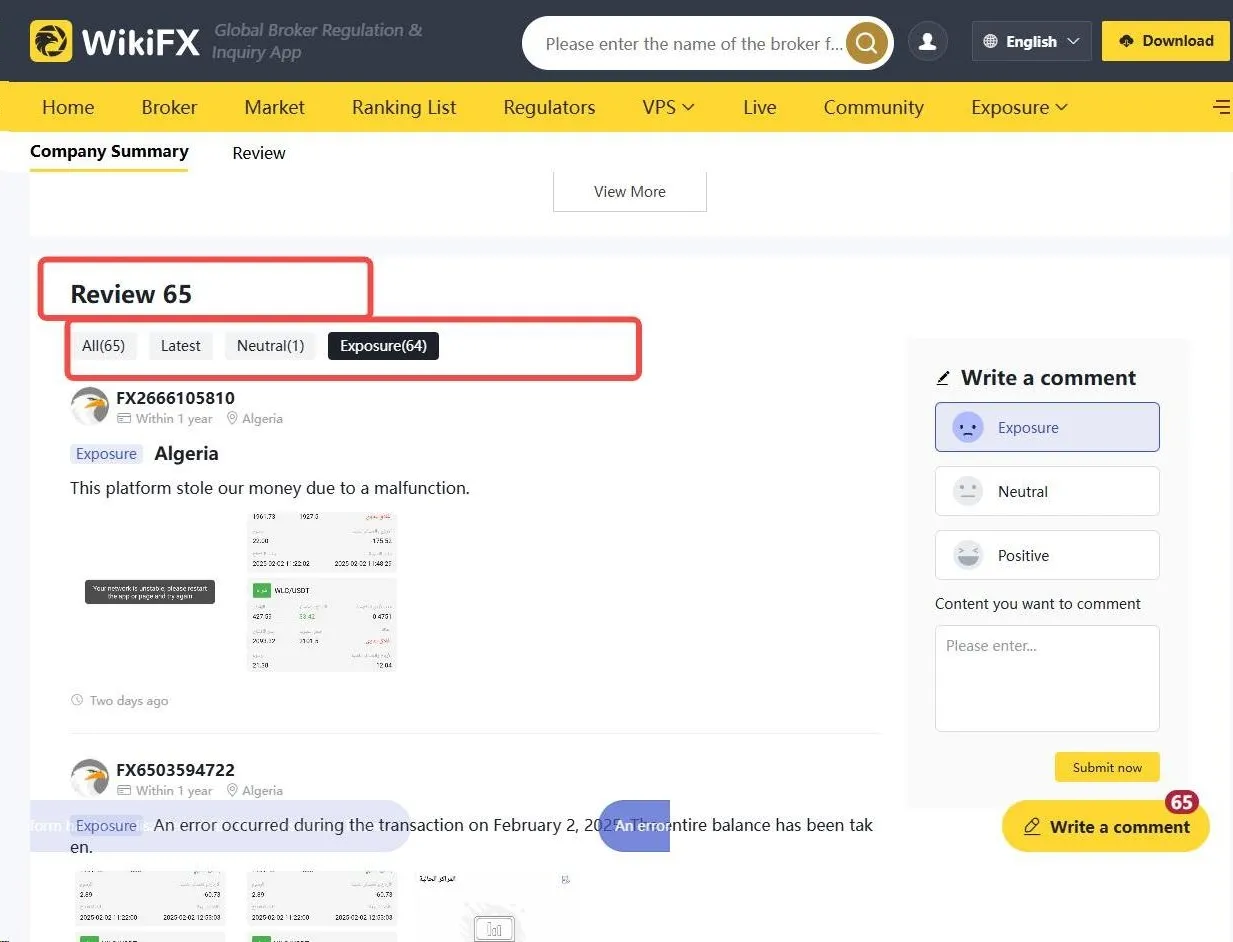Click username FX2666105810
Image resolution: width=1233 pixels, height=942 pixels.
[176, 398]
